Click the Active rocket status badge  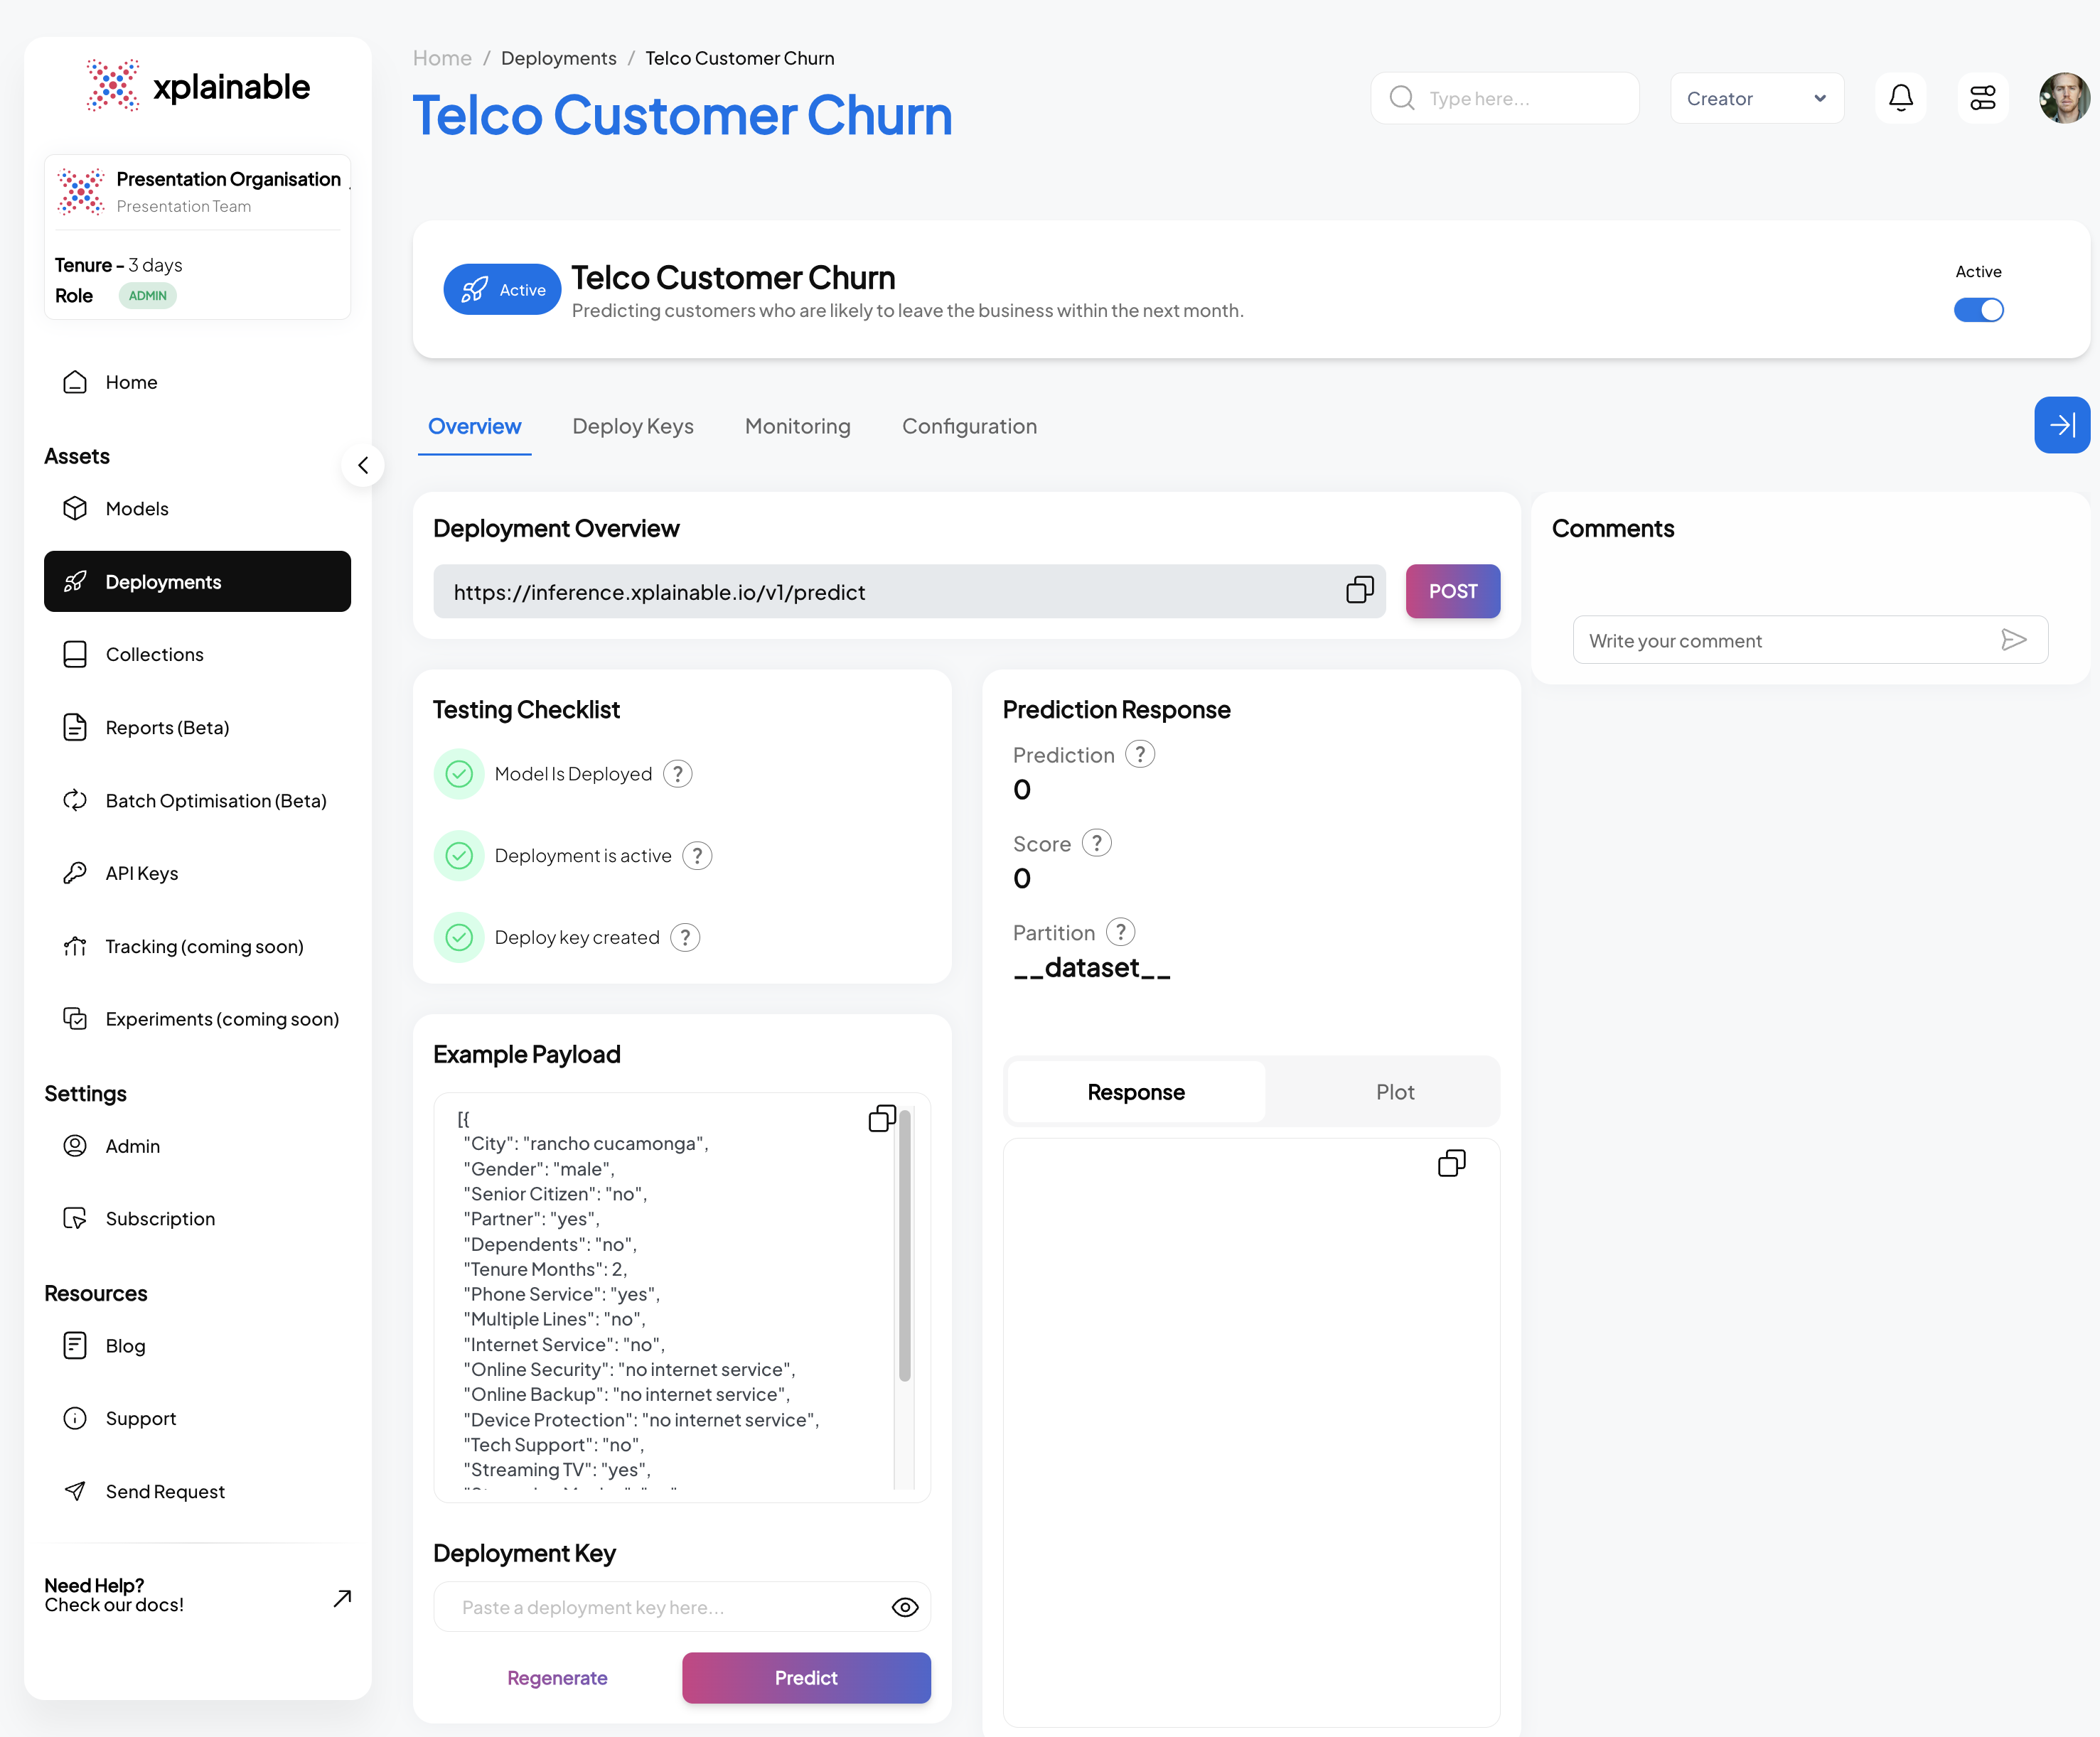(502, 290)
